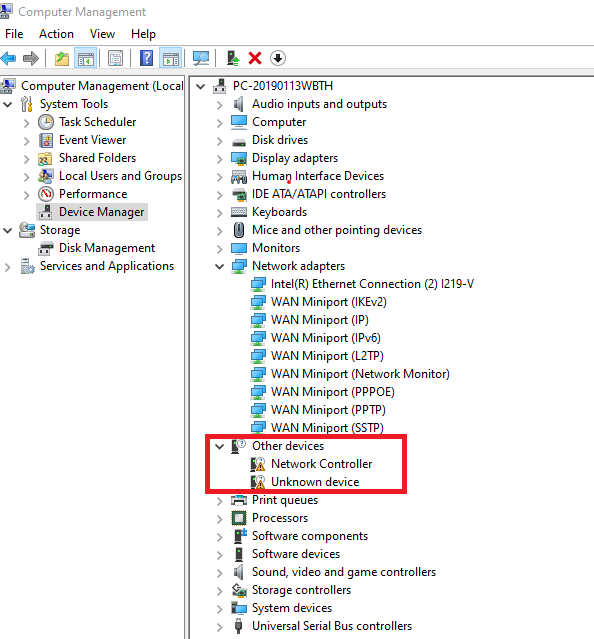Click the blue Back arrow in toolbar
594x639 pixels.
tap(9, 58)
